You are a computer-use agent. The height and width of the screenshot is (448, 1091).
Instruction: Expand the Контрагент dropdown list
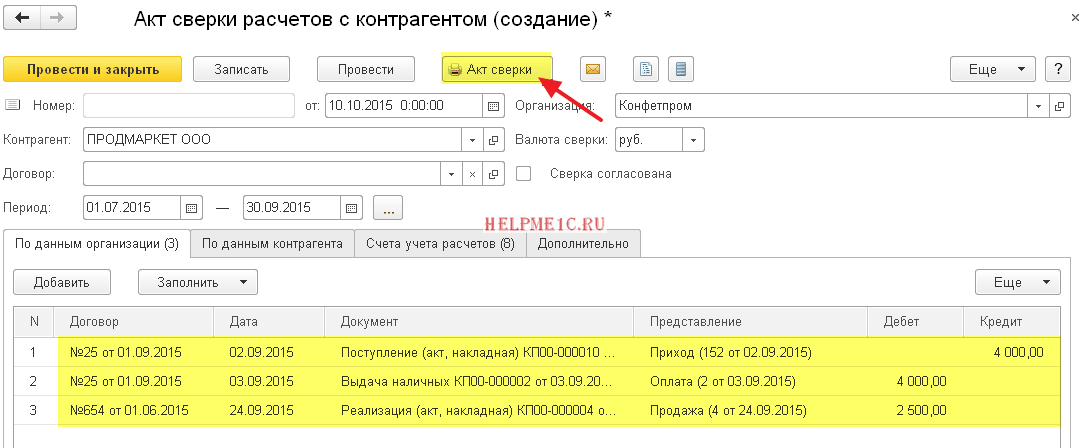coord(472,140)
